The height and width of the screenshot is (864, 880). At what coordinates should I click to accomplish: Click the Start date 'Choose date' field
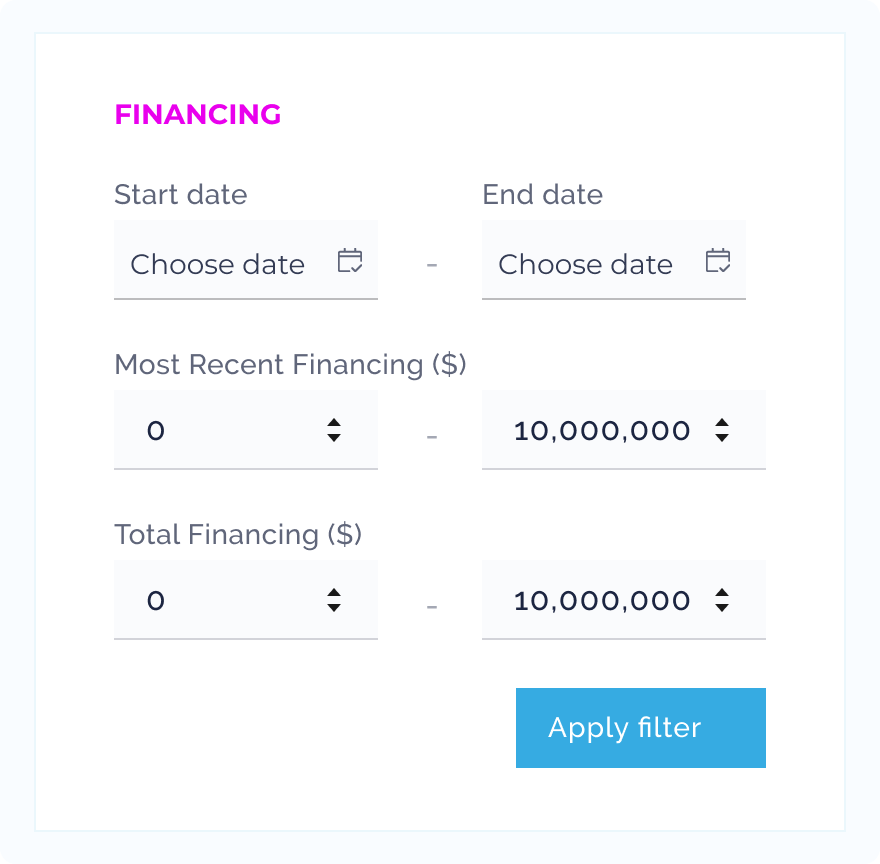218,264
